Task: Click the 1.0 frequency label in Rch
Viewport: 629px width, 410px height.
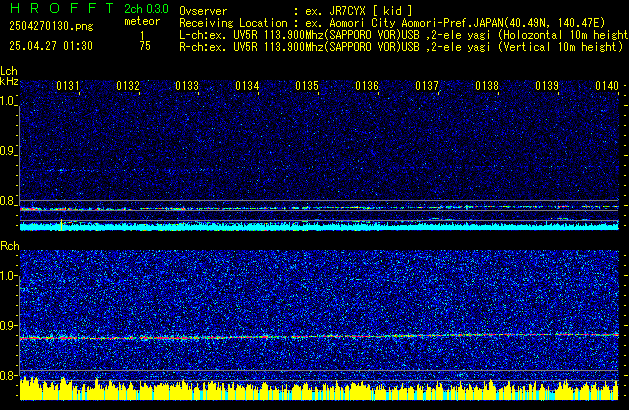Action: click(x=8, y=276)
